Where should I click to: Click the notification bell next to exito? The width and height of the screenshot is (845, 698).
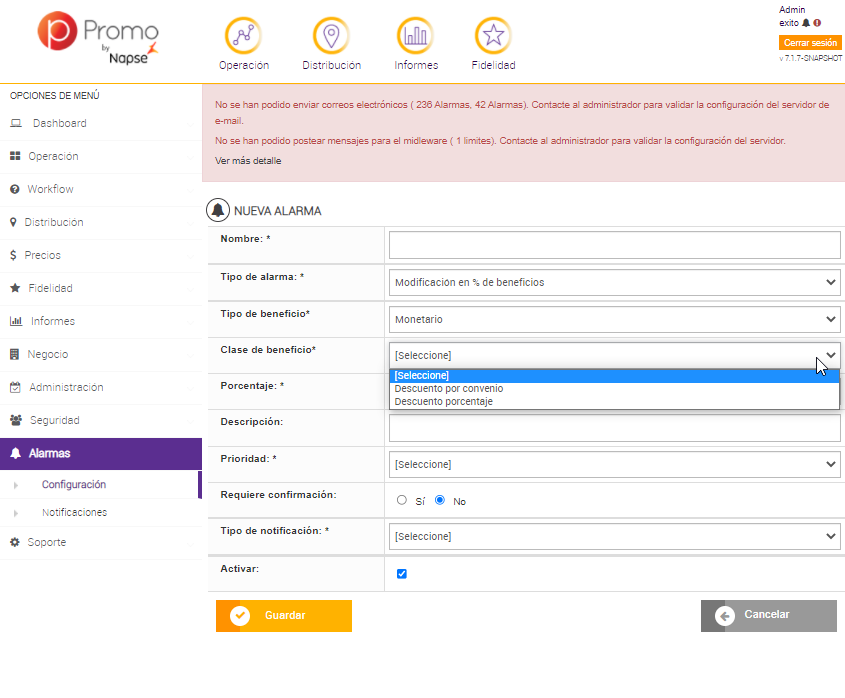click(806, 22)
